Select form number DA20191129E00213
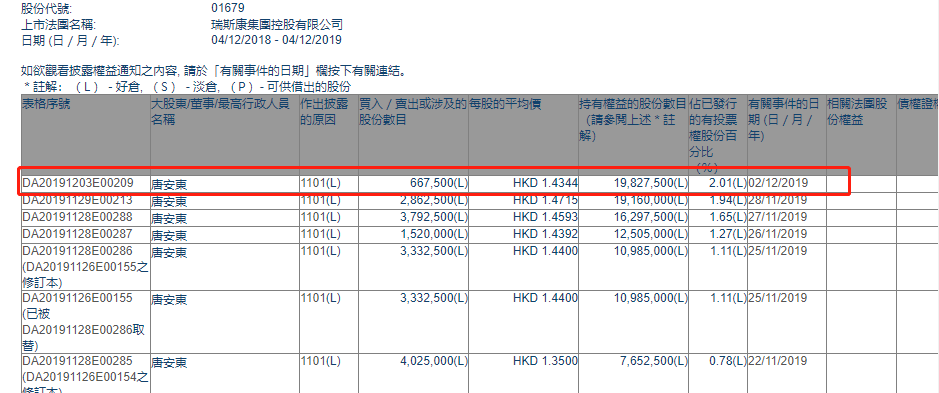 pyautogui.click(x=78, y=200)
